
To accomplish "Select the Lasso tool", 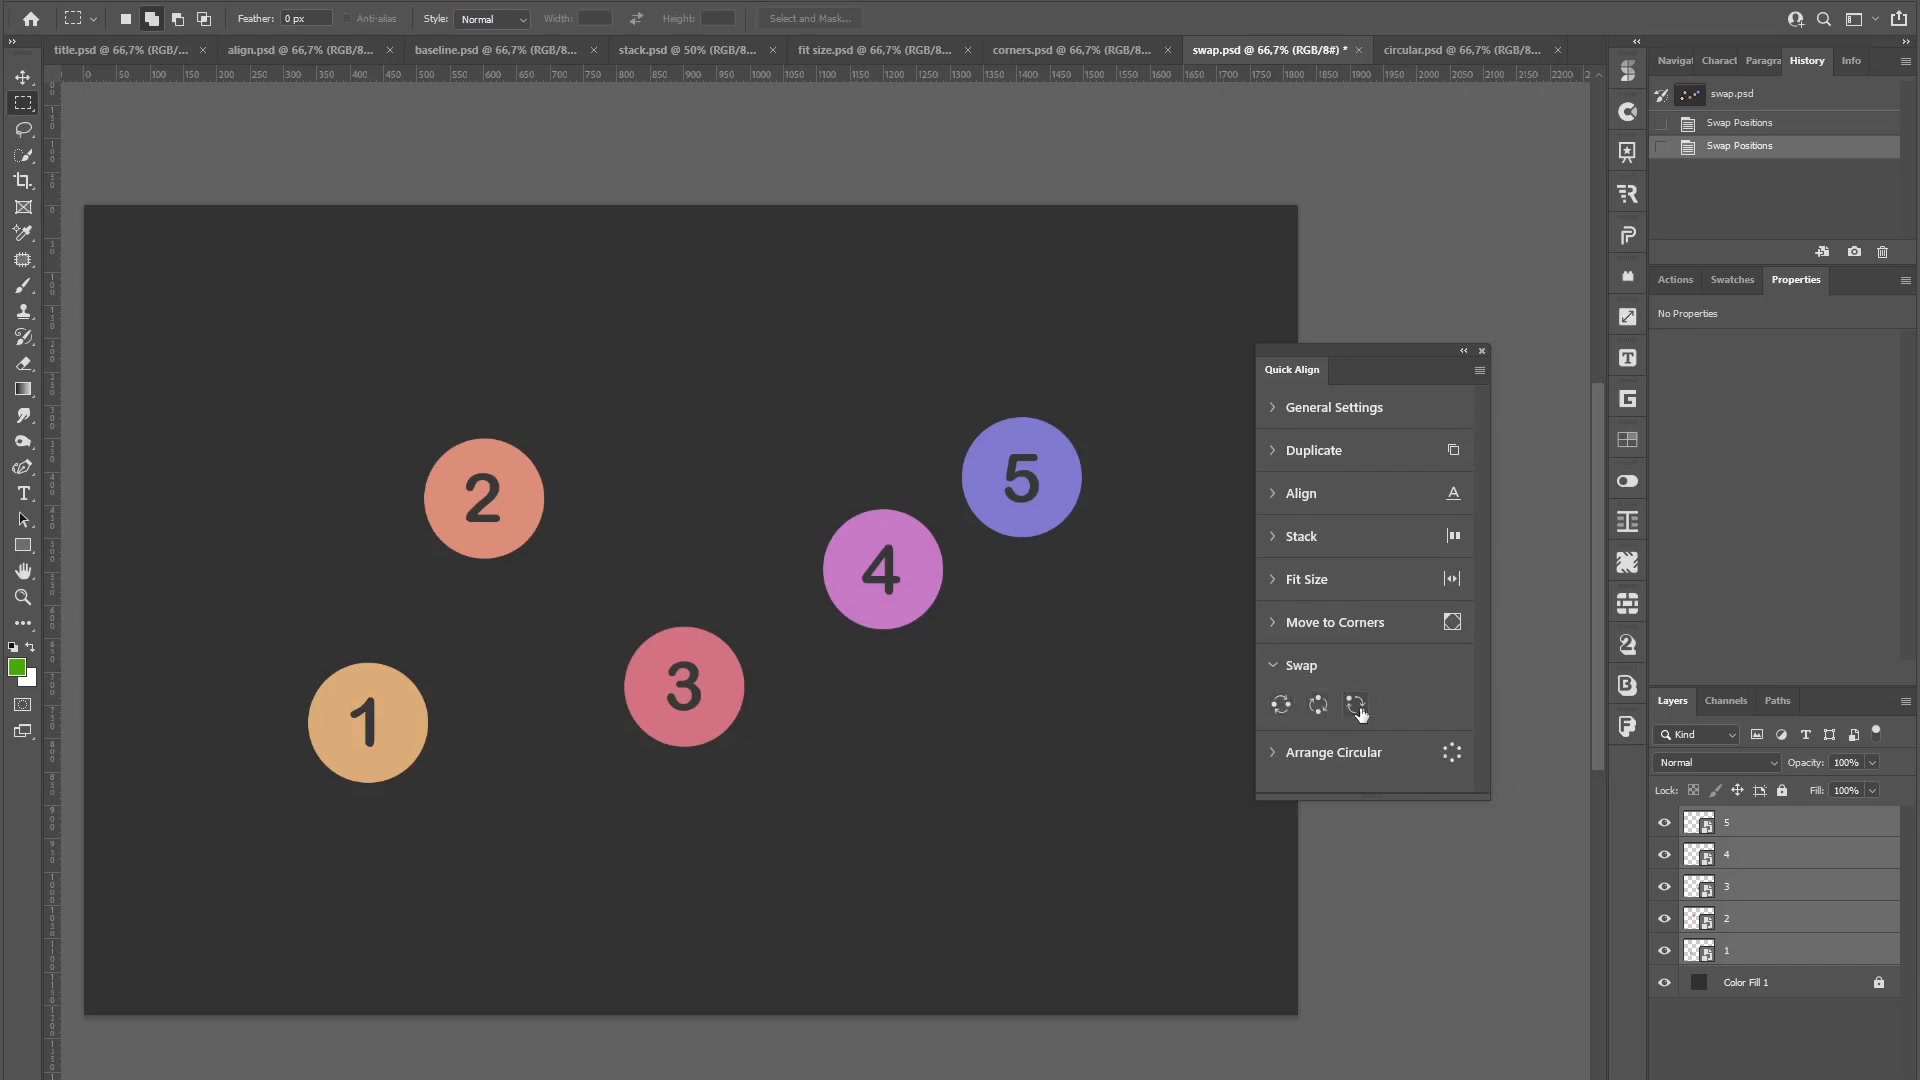I will 23,129.
